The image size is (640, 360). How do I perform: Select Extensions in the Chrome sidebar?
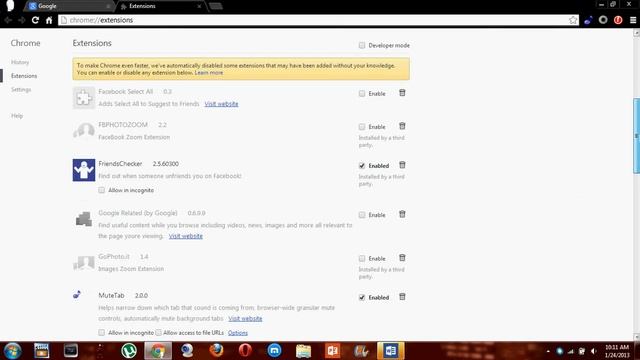(x=24, y=76)
